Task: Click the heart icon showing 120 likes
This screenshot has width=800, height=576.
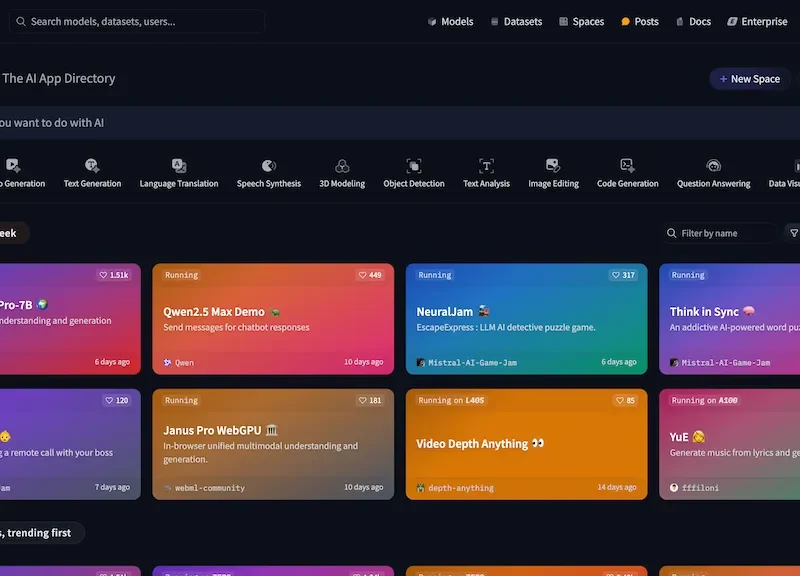Action: pos(109,400)
